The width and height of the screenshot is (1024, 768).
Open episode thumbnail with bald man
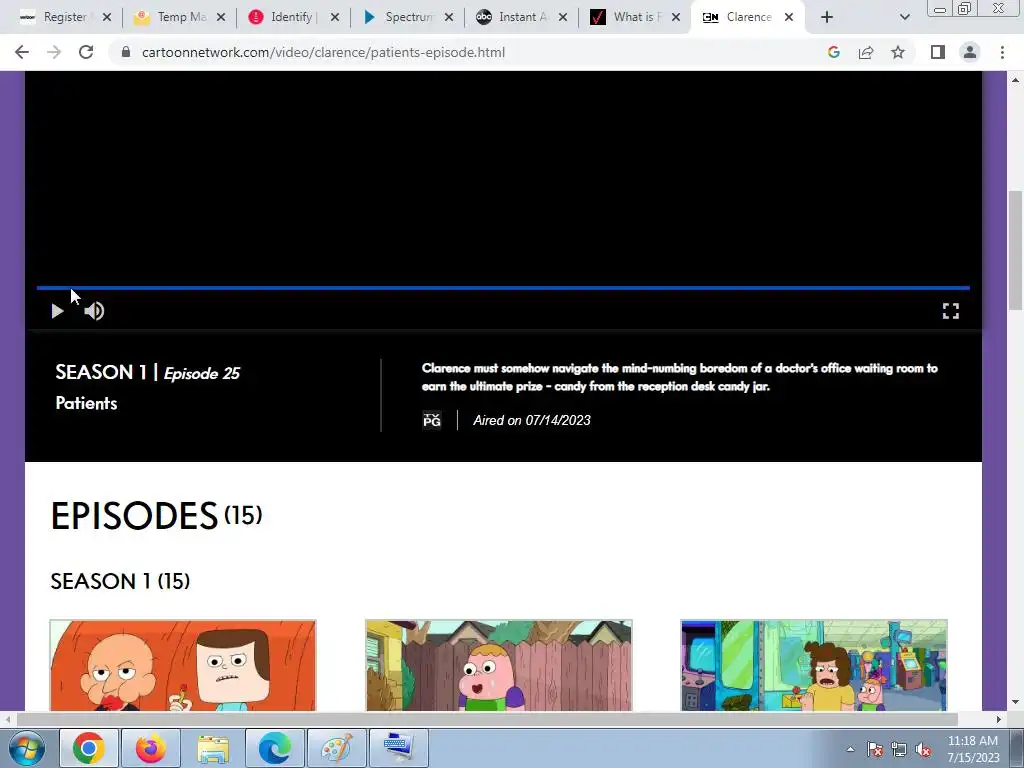coord(183,665)
